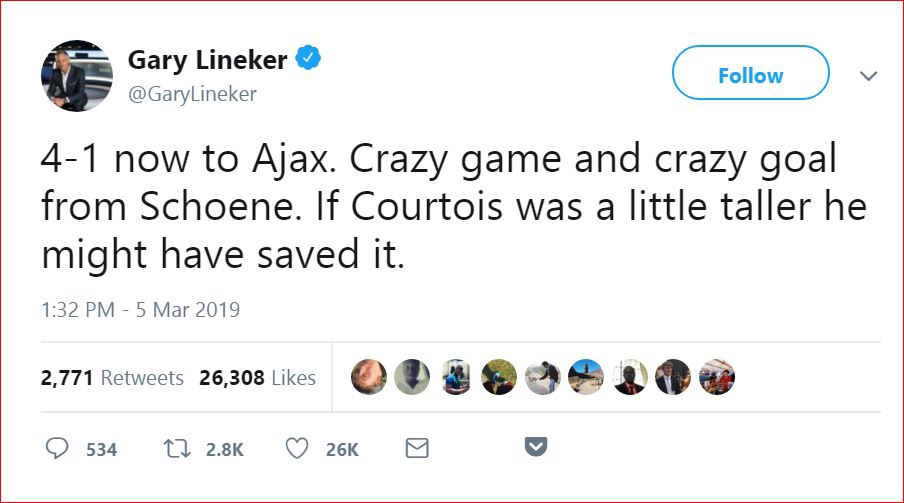This screenshot has width=904, height=503.
Task: Open Gary Lineker's profile picture
Action: click(x=76, y=76)
